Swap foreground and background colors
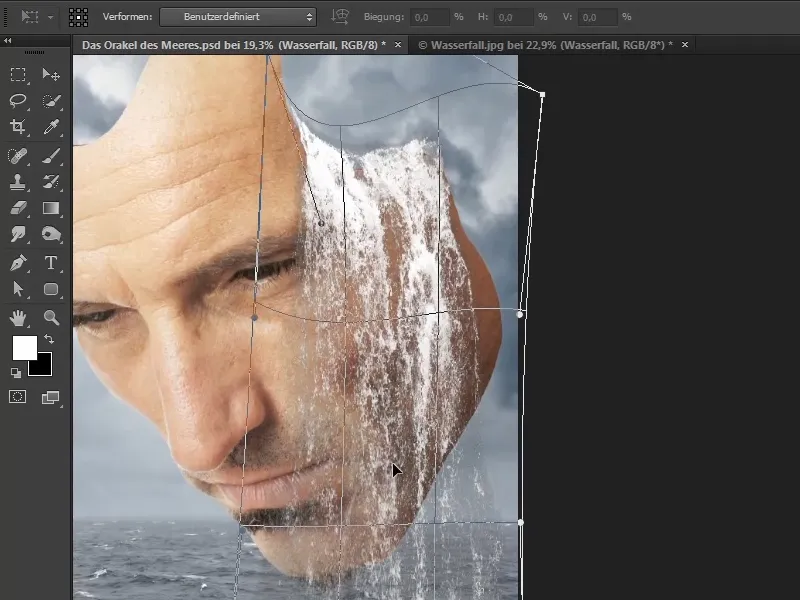This screenshot has height=600, width=800. (x=49, y=339)
